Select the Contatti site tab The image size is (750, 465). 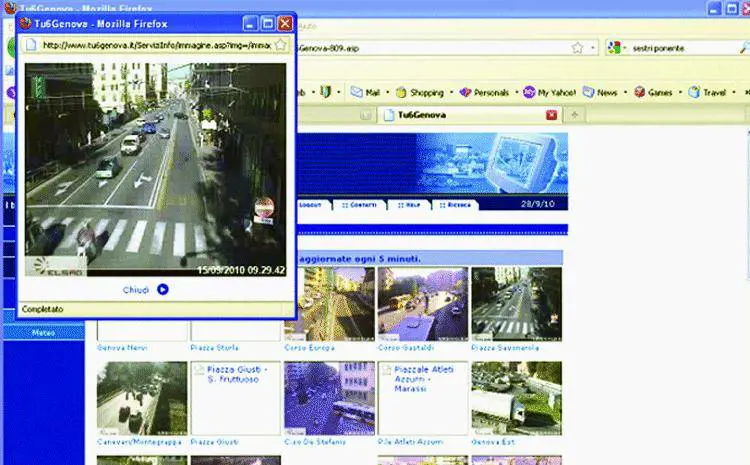tap(360, 204)
